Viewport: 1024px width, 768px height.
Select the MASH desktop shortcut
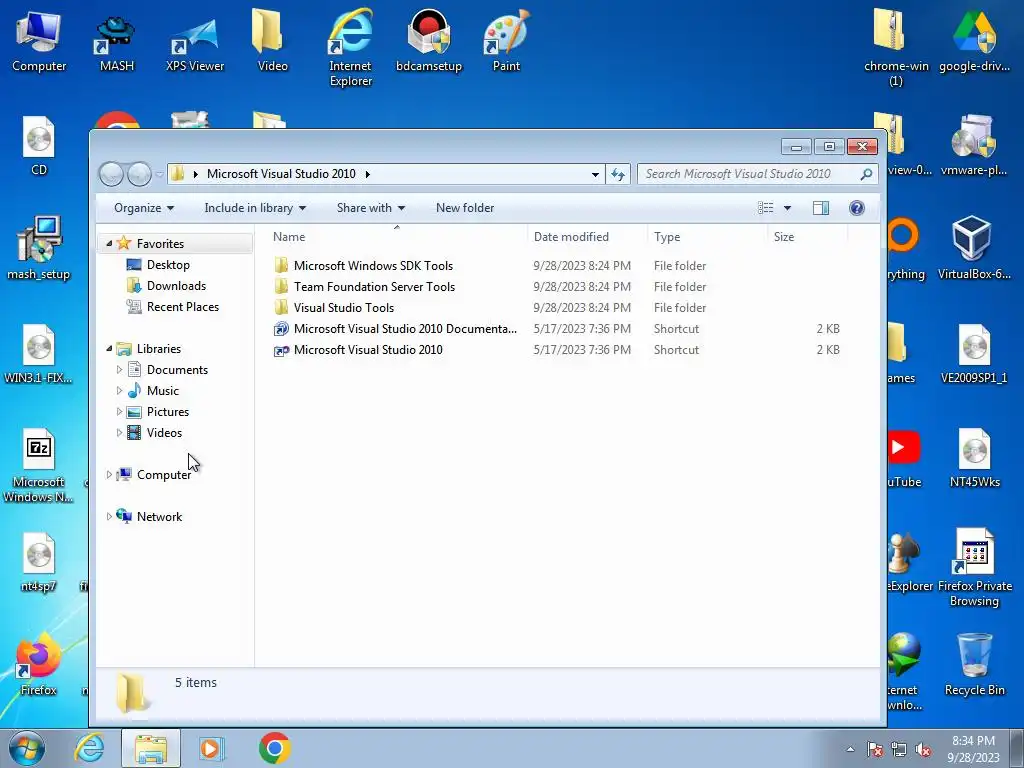pos(116,43)
